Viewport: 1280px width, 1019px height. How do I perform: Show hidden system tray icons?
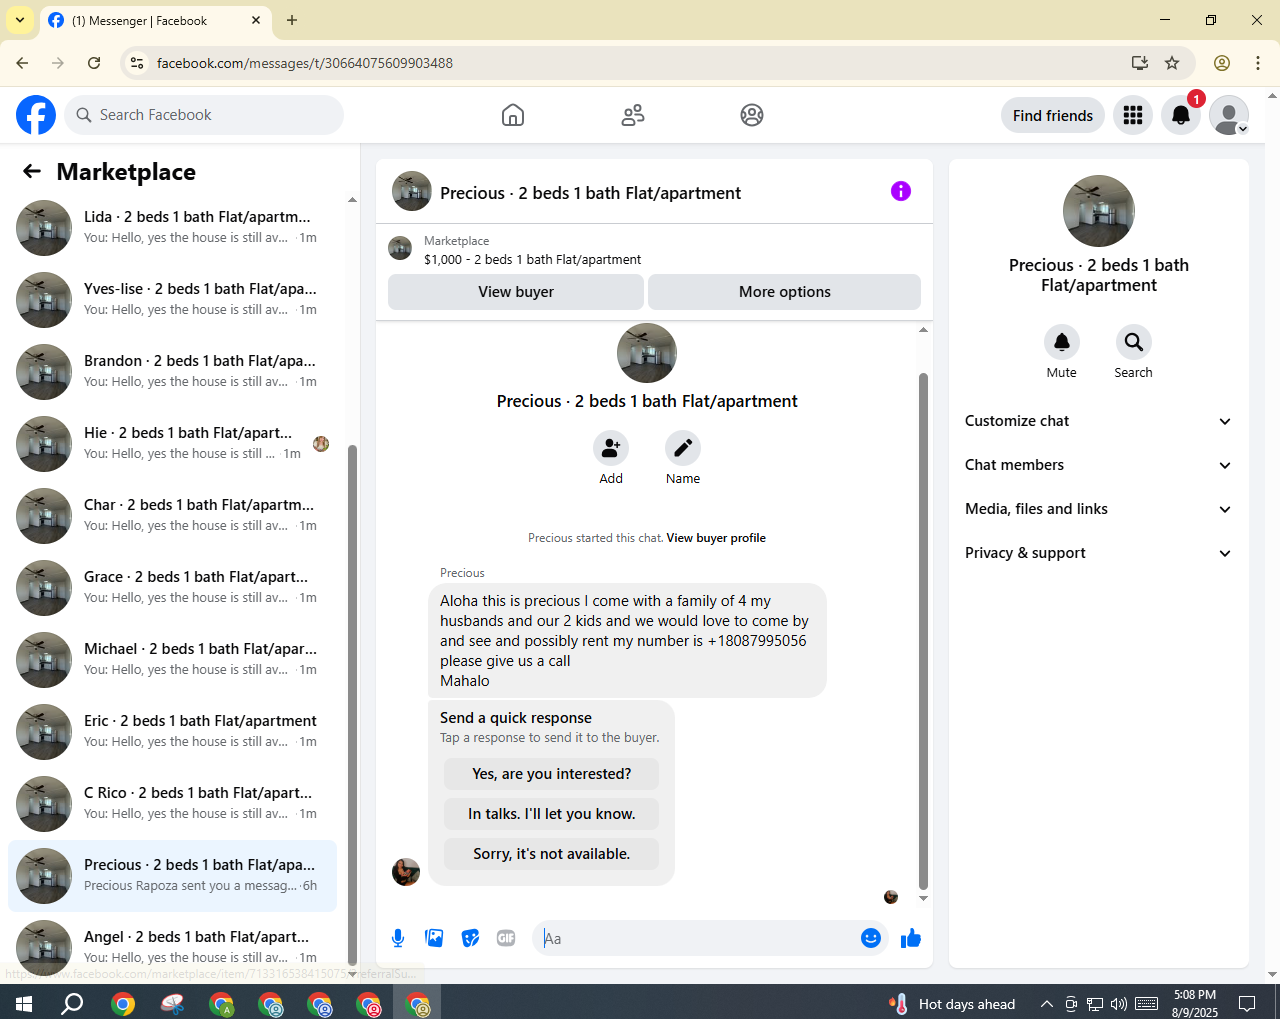click(1046, 1004)
